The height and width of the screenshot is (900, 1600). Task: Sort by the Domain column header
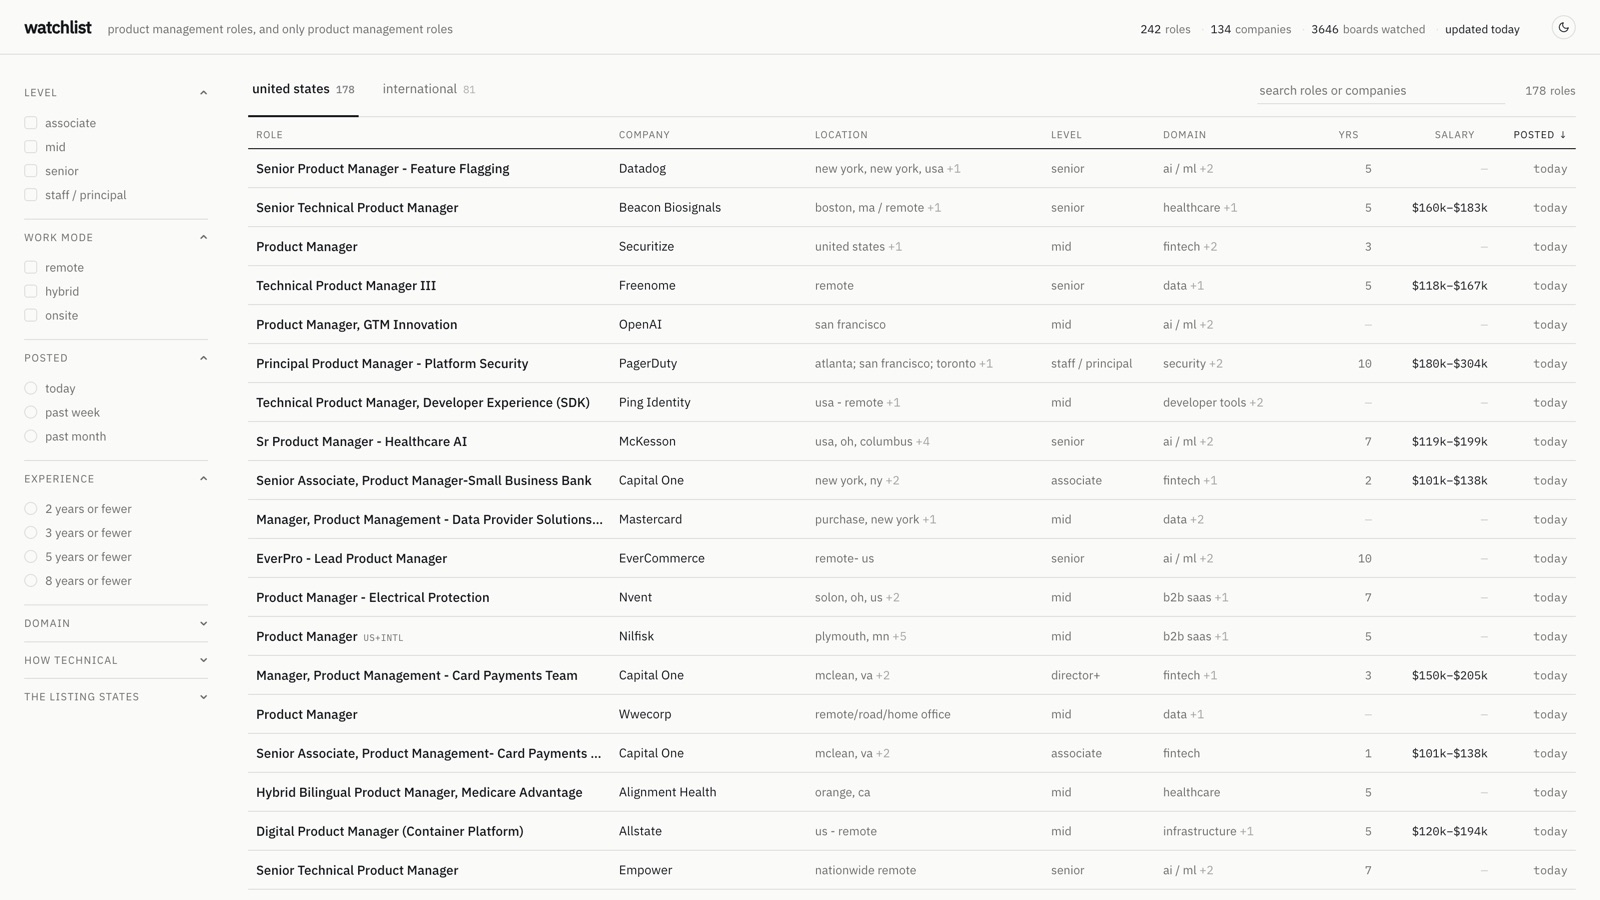coord(1184,135)
